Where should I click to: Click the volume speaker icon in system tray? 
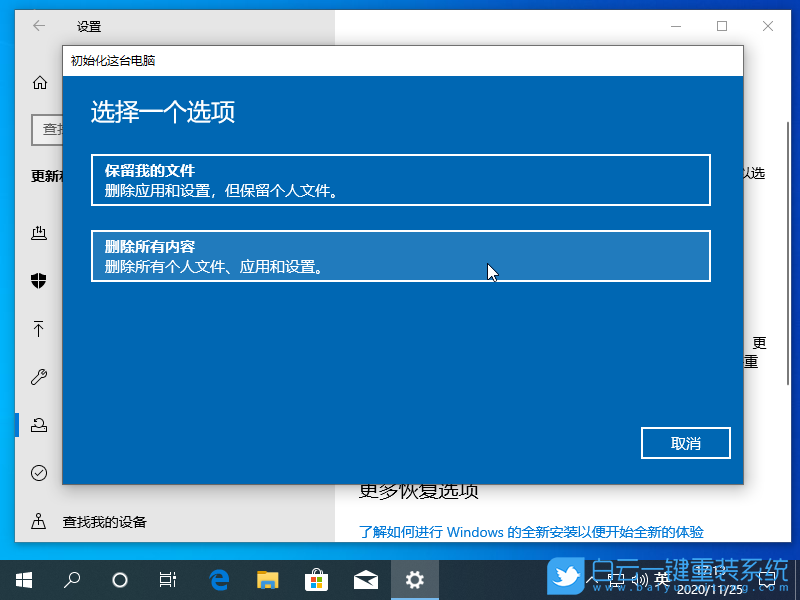[x=640, y=578]
